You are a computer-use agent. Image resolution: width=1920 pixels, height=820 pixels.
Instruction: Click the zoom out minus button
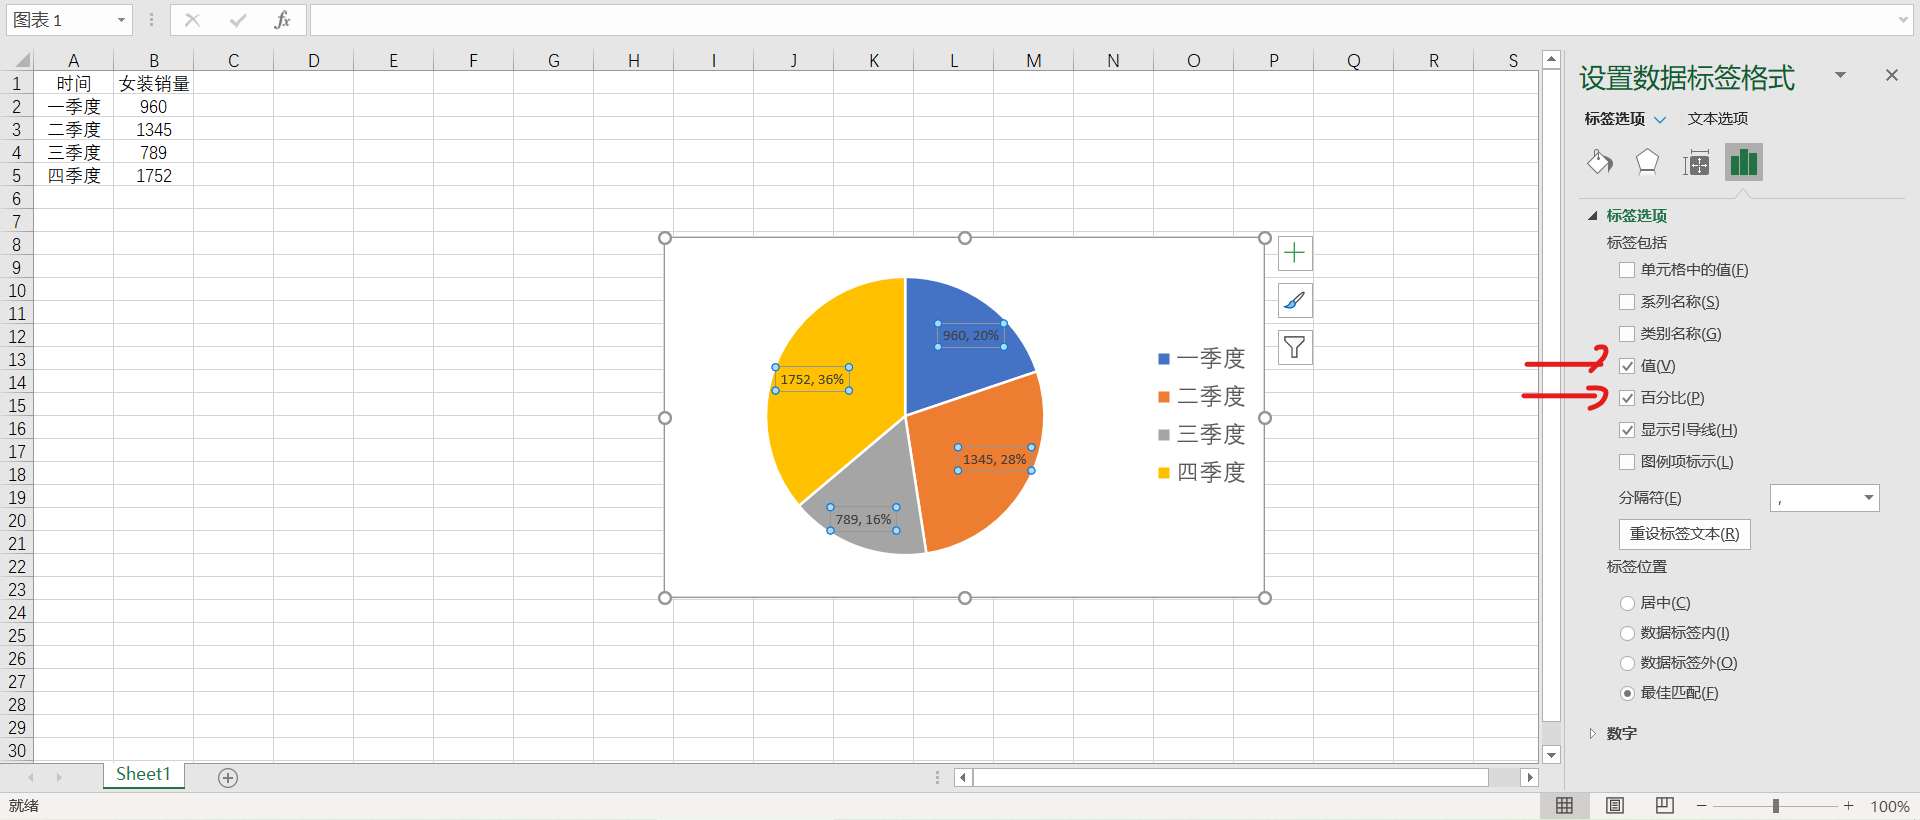(x=1702, y=806)
